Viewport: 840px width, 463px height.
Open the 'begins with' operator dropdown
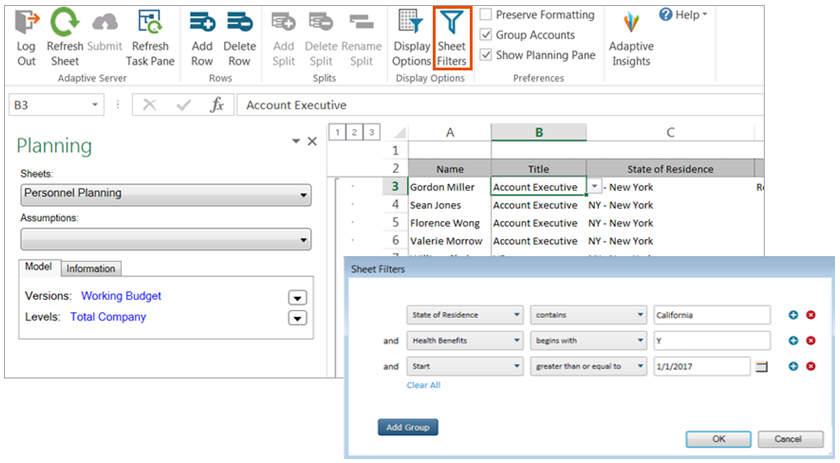588,341
